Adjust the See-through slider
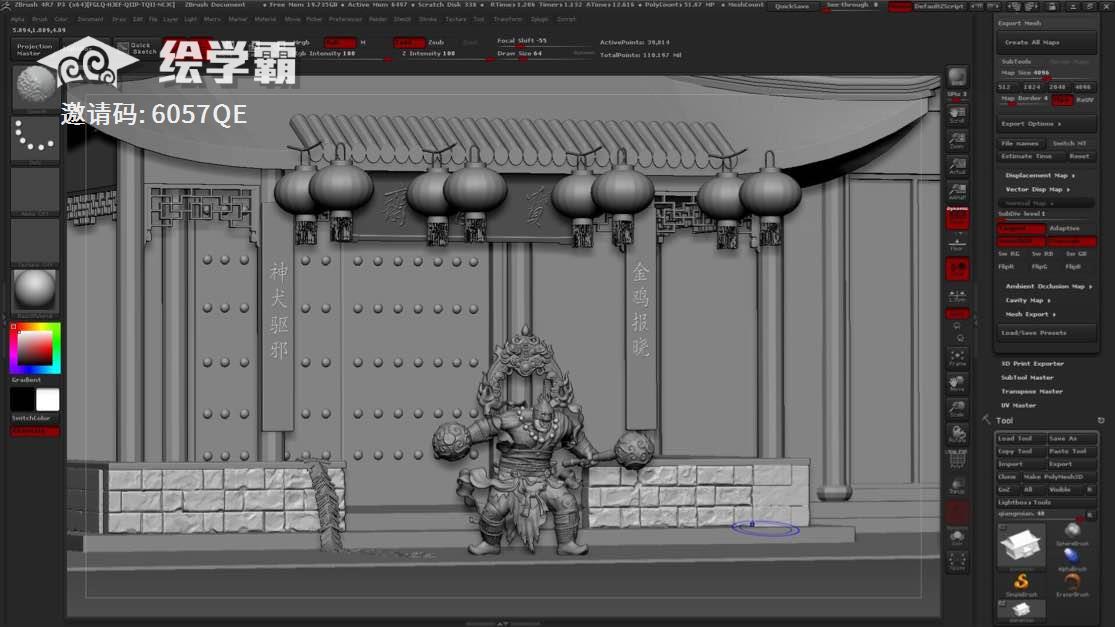 coord(852,6)
